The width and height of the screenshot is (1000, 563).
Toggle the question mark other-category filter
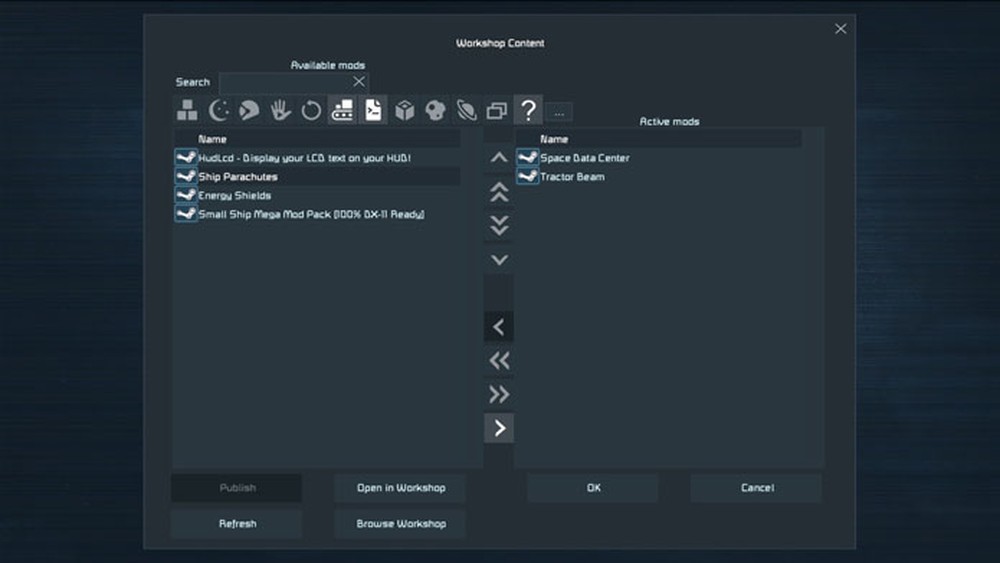pos(528,110)
